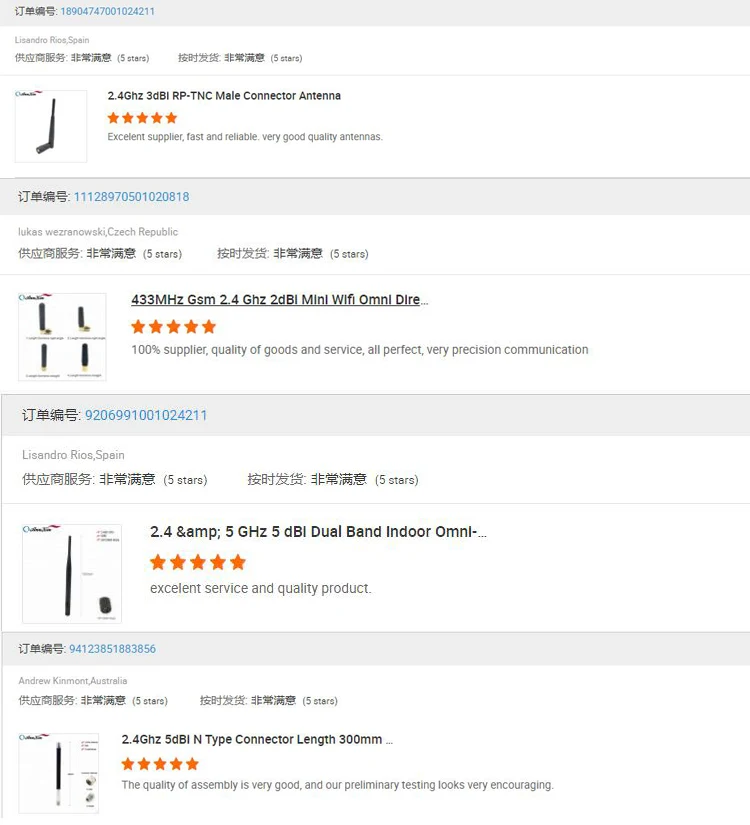The width and height of the screenshot is (750, 825).
Task: Click the star rating under Dual Band product
Action: click(197, 562)
